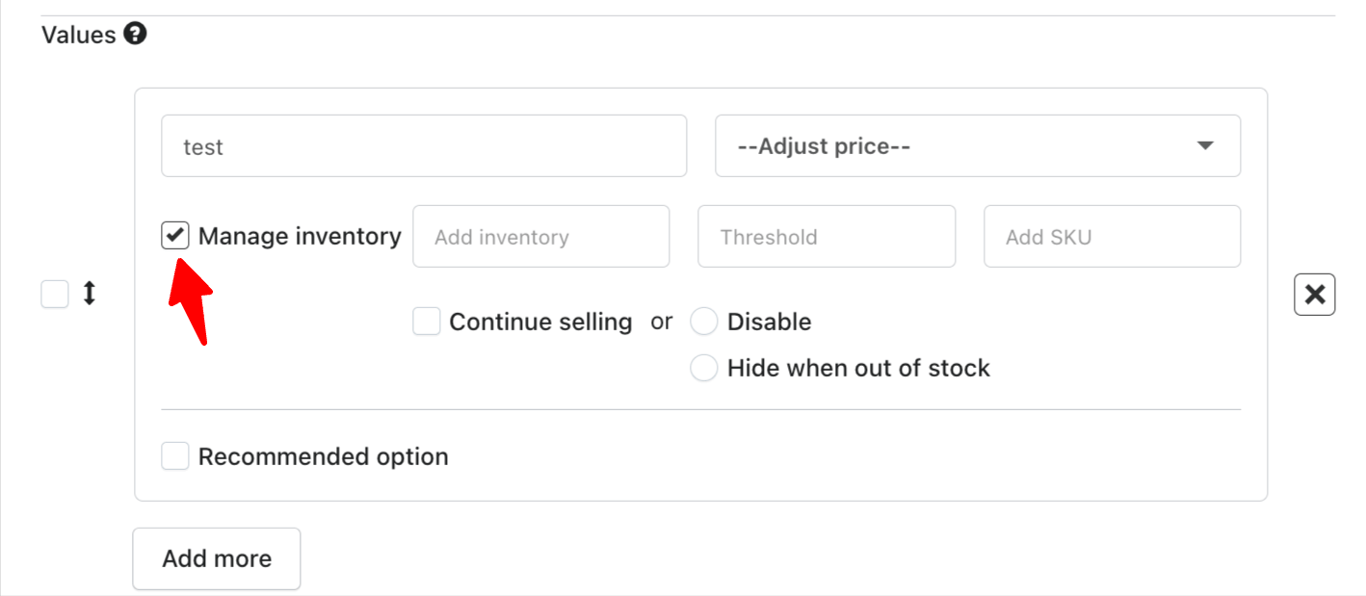Viewport: 1366px width, 596px height.
Task: Click the Add SKU text box
Action: click(1112, 237)
